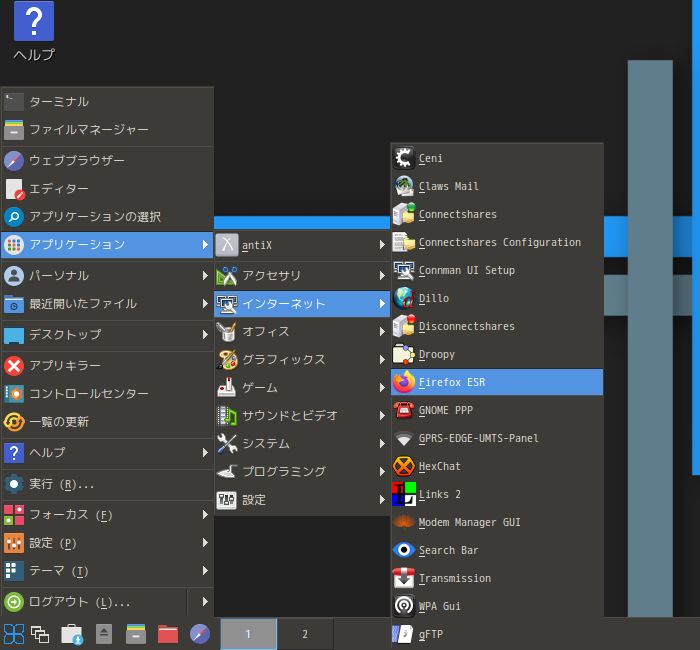Select 一覧の更新 menu entry

107,422
